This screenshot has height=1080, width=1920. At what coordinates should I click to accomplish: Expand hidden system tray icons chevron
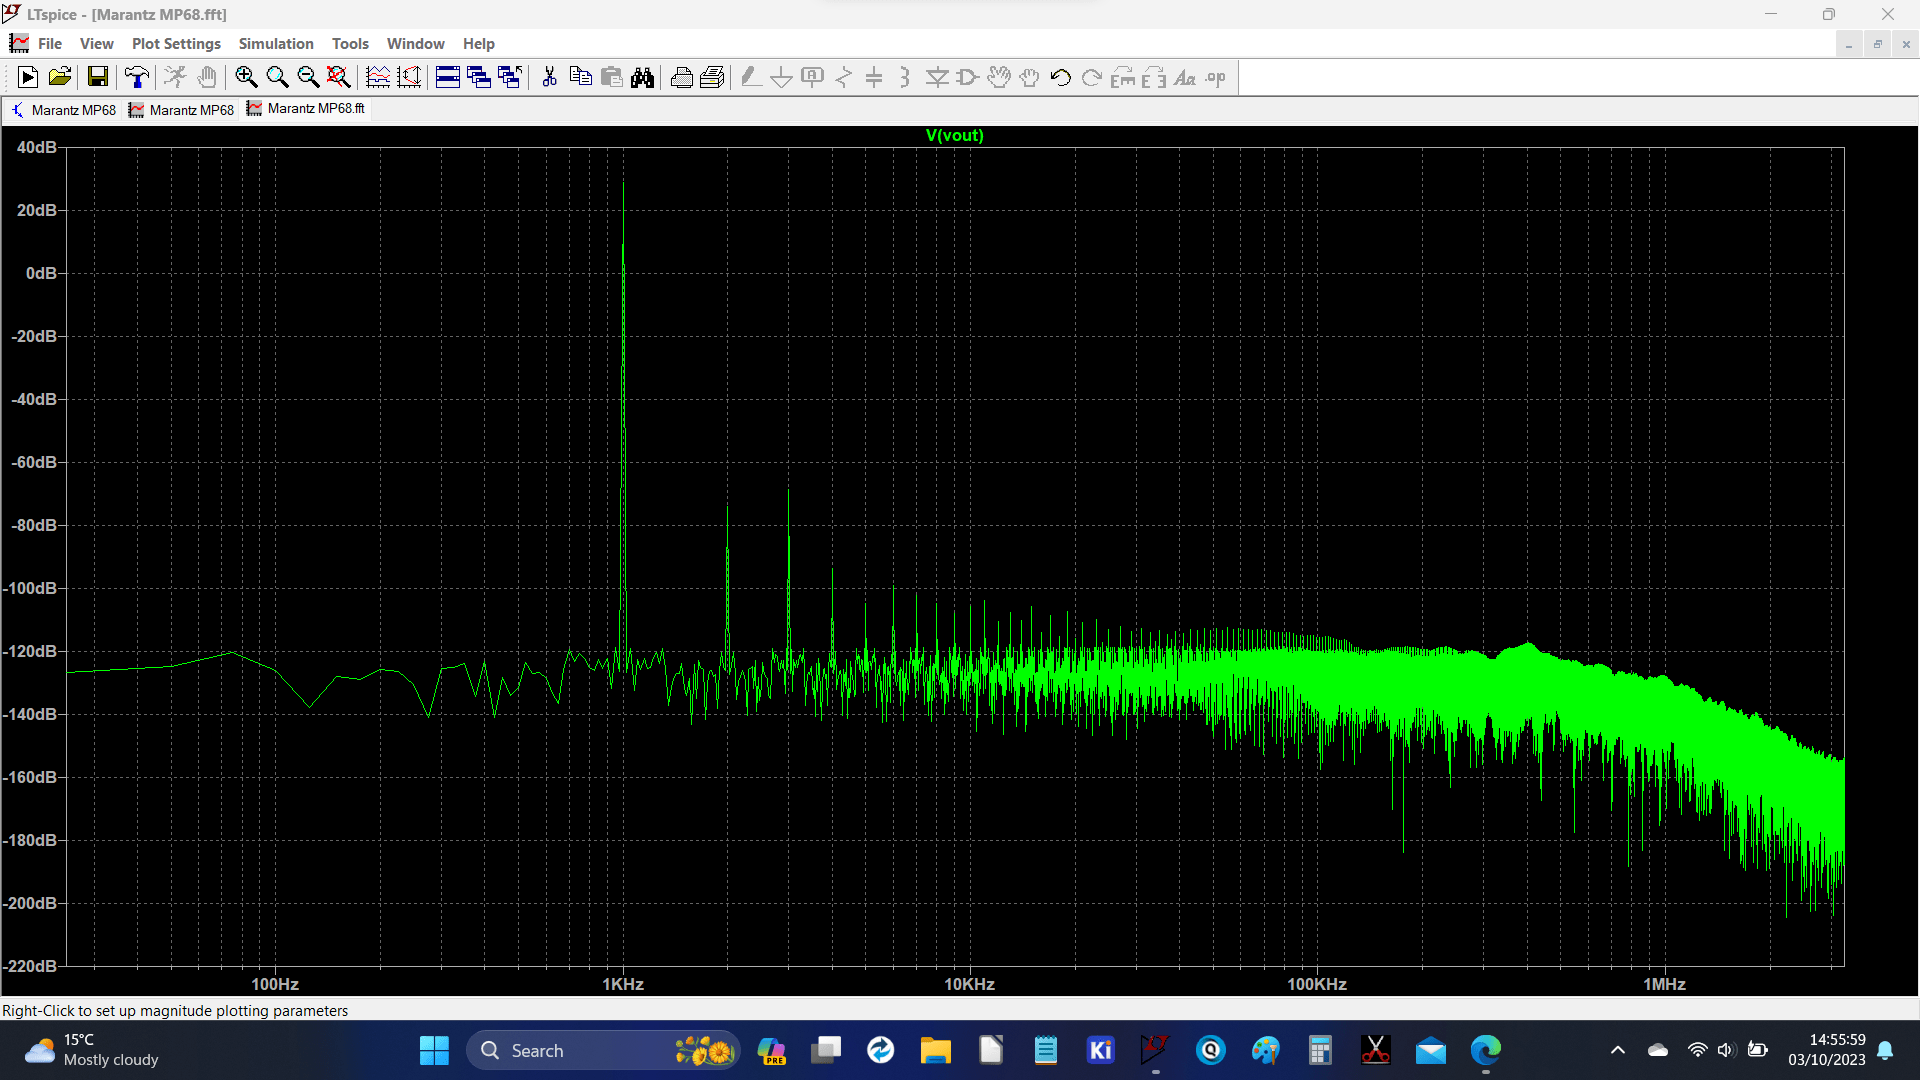[x=1618, y=1051]
